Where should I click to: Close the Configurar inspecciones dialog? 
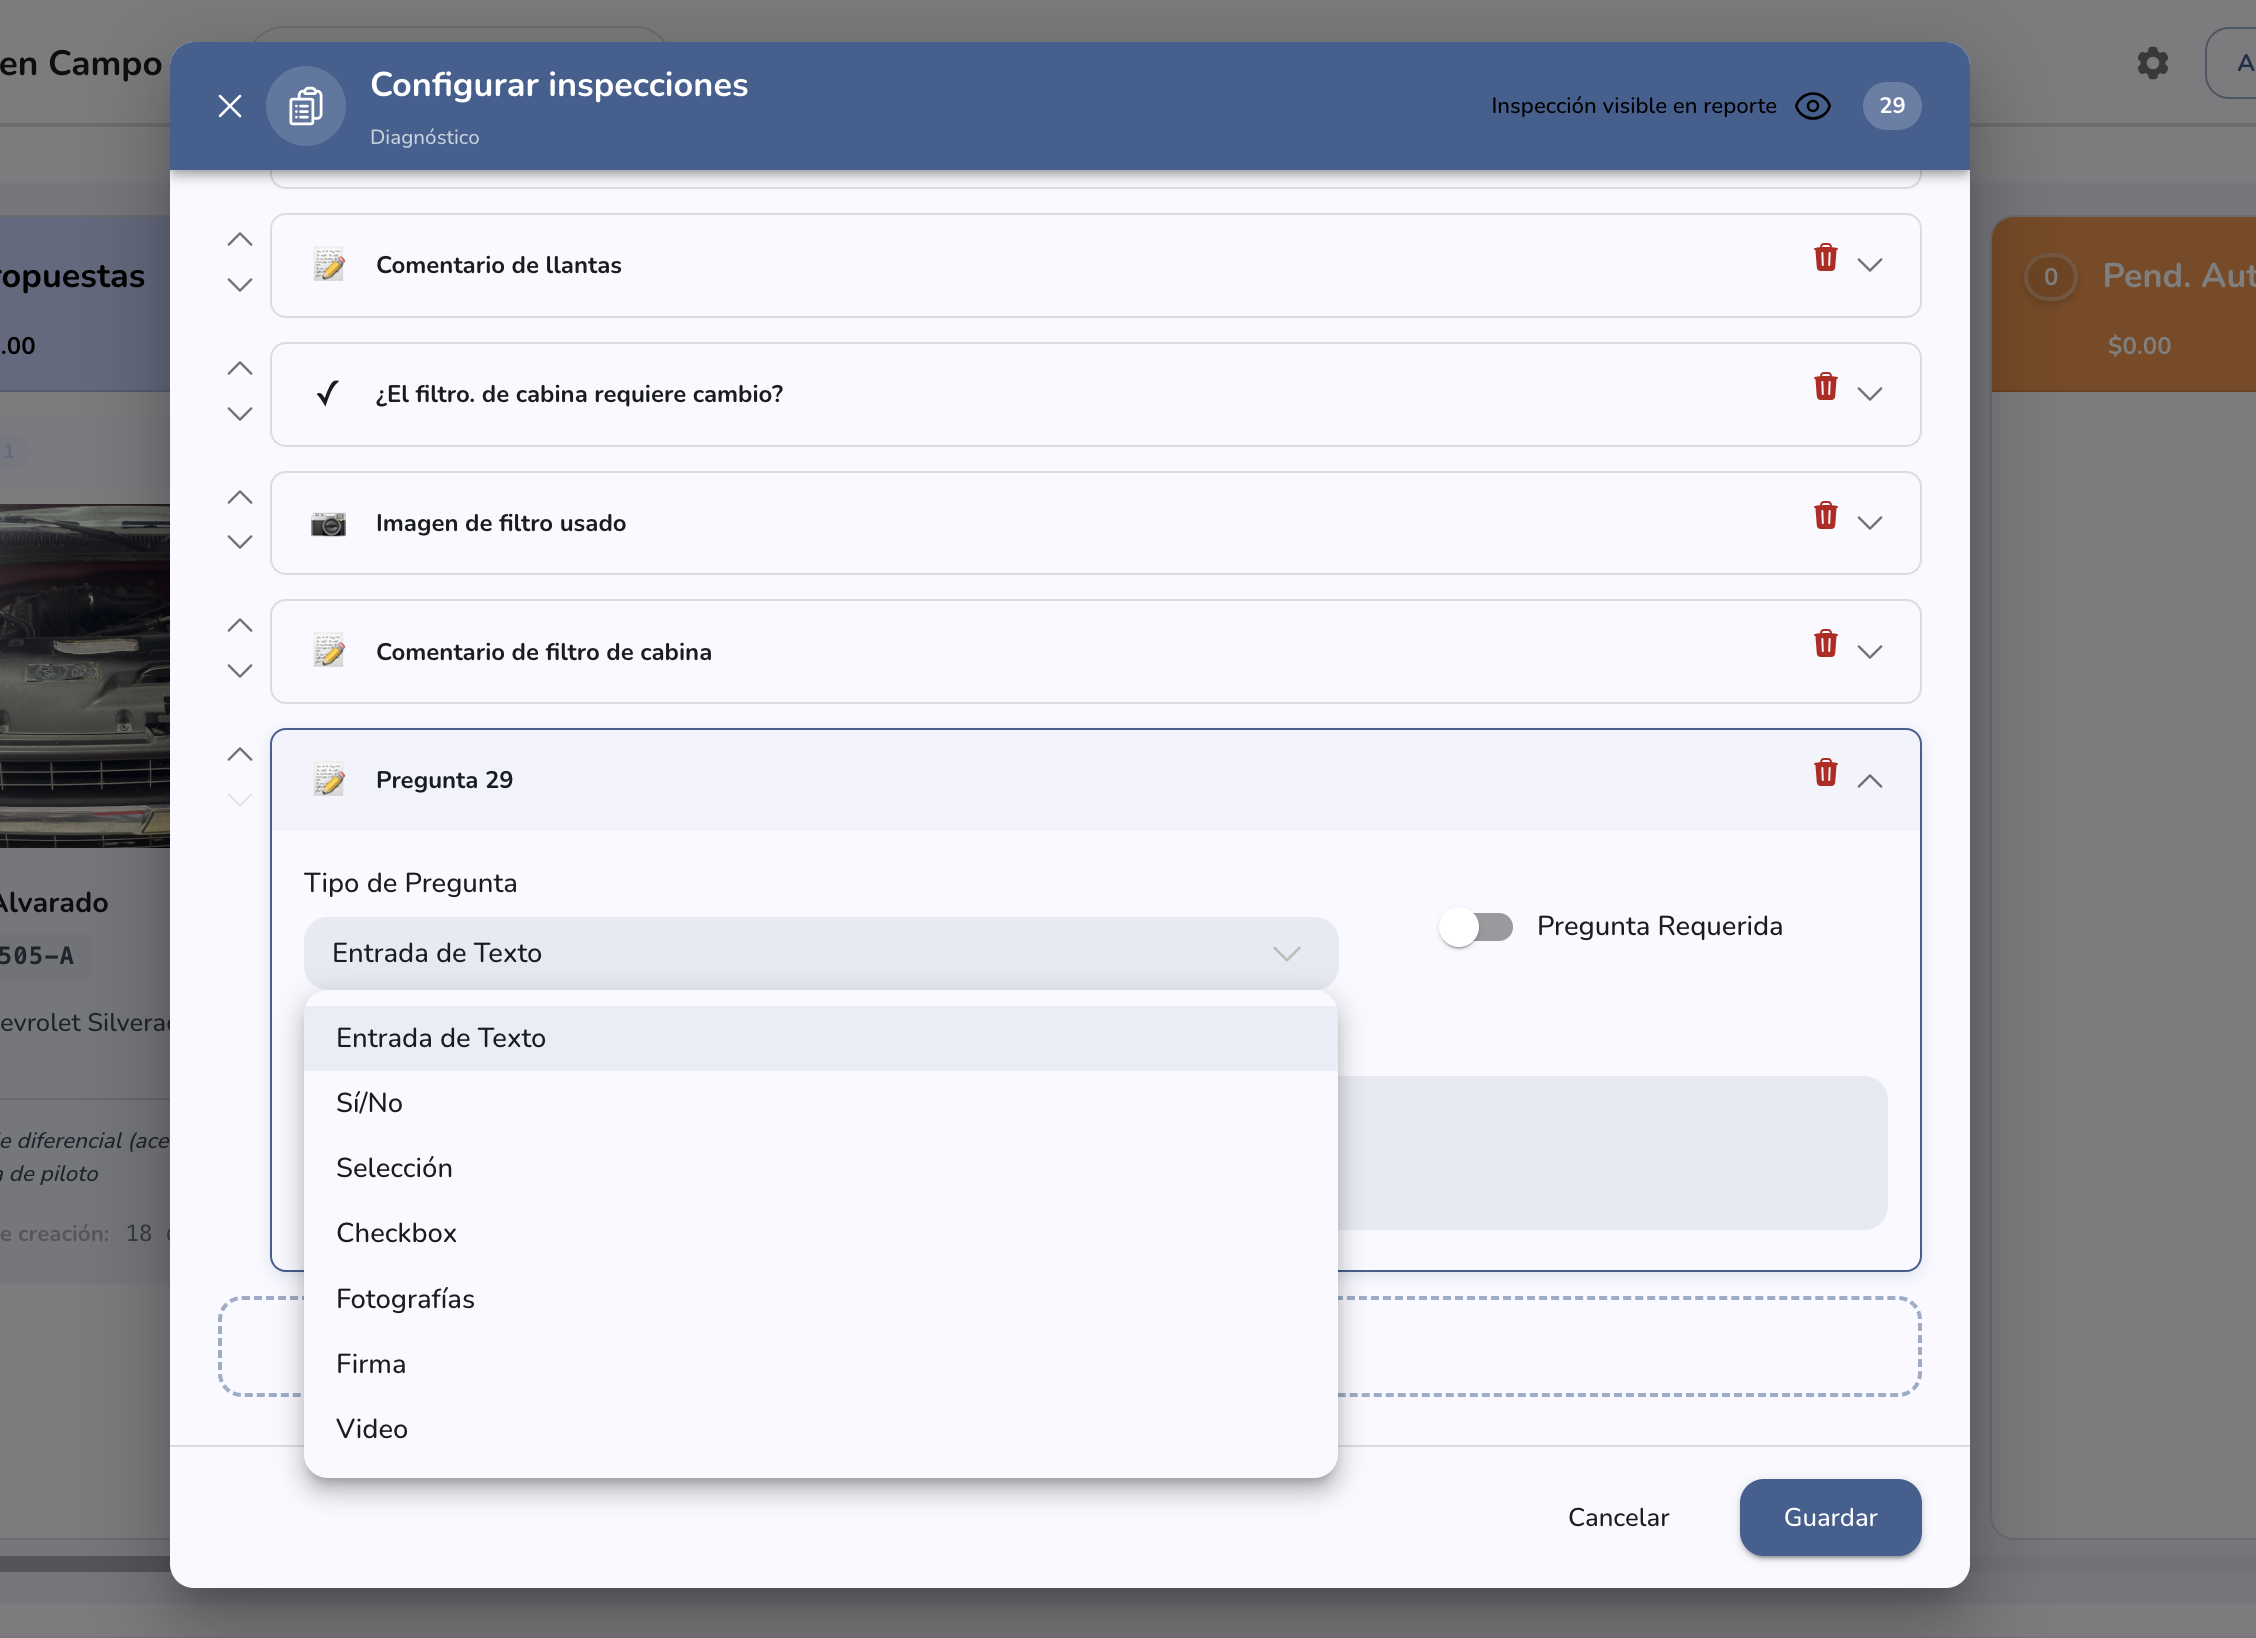[x=230, y=106]
